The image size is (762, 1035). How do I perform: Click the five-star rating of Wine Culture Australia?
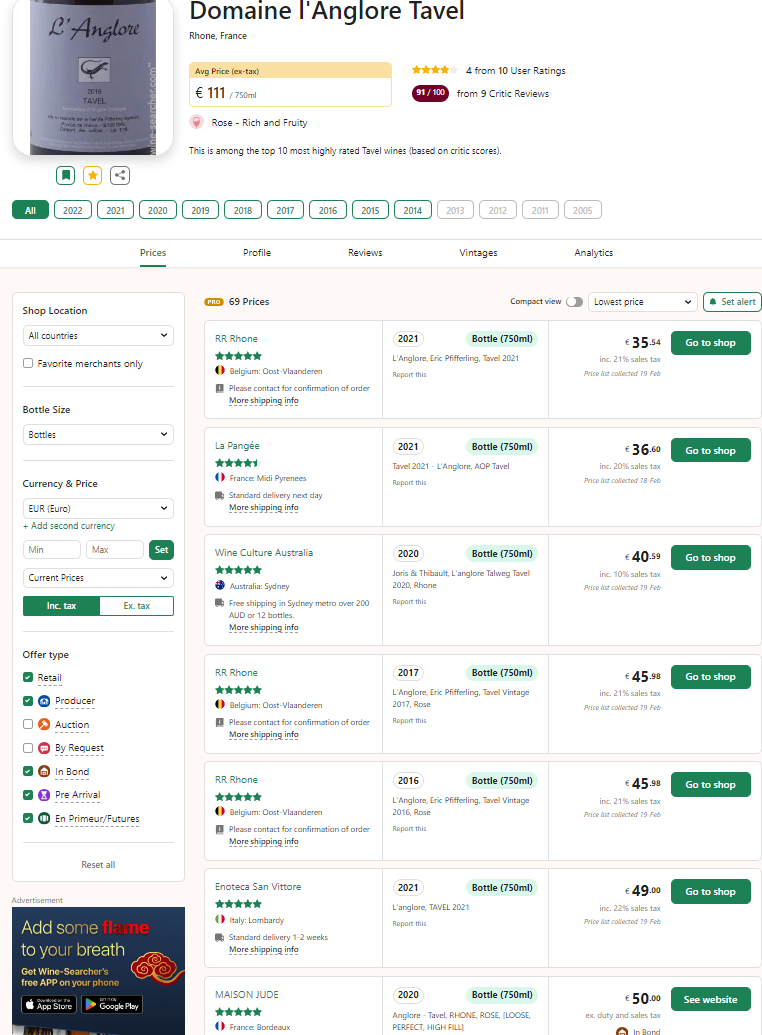tap(238, 570)
